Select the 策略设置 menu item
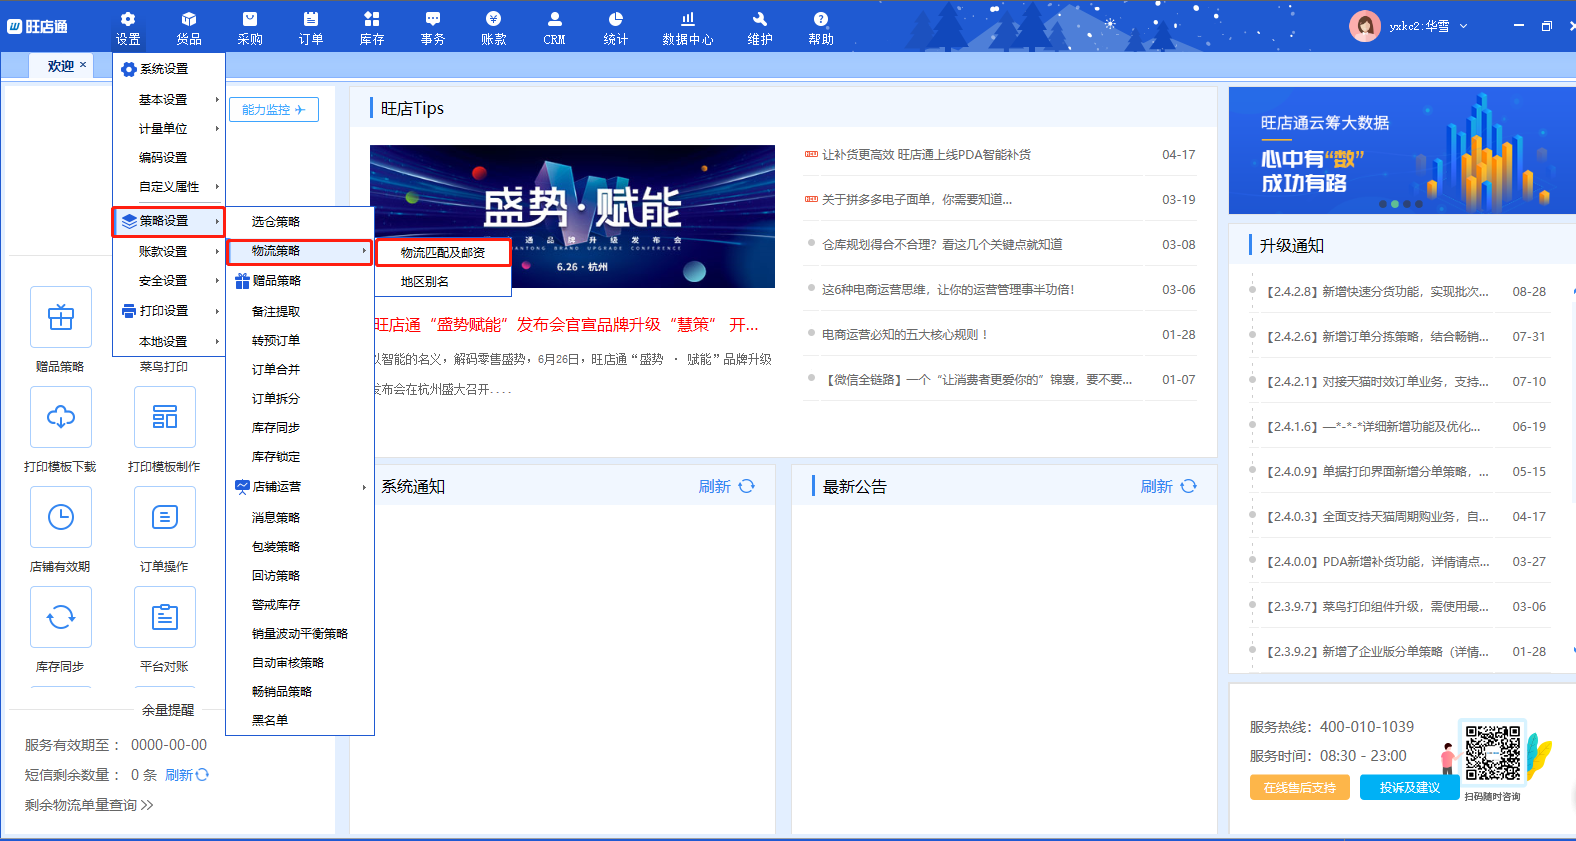1576x841 pixels. [x=168, y=221]
